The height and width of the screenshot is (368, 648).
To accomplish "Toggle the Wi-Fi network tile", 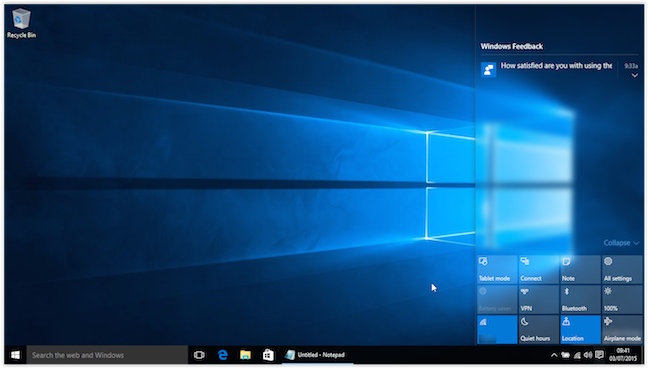I will point(497,330).
